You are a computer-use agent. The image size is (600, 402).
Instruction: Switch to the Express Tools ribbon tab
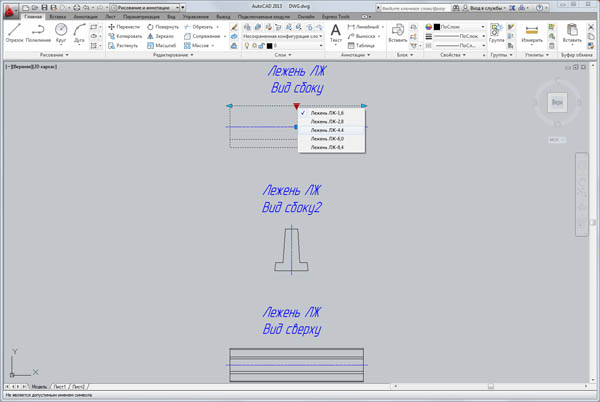336,17
